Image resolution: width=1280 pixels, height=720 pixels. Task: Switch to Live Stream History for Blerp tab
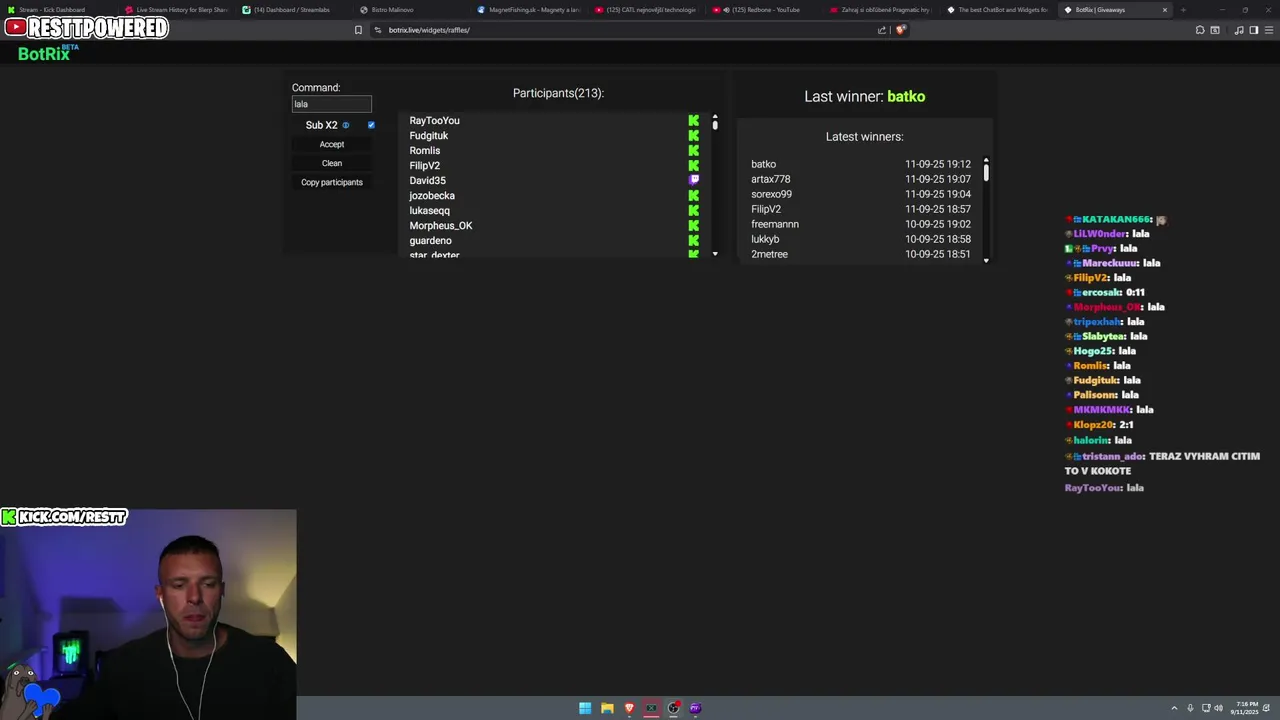click(177, 10)
